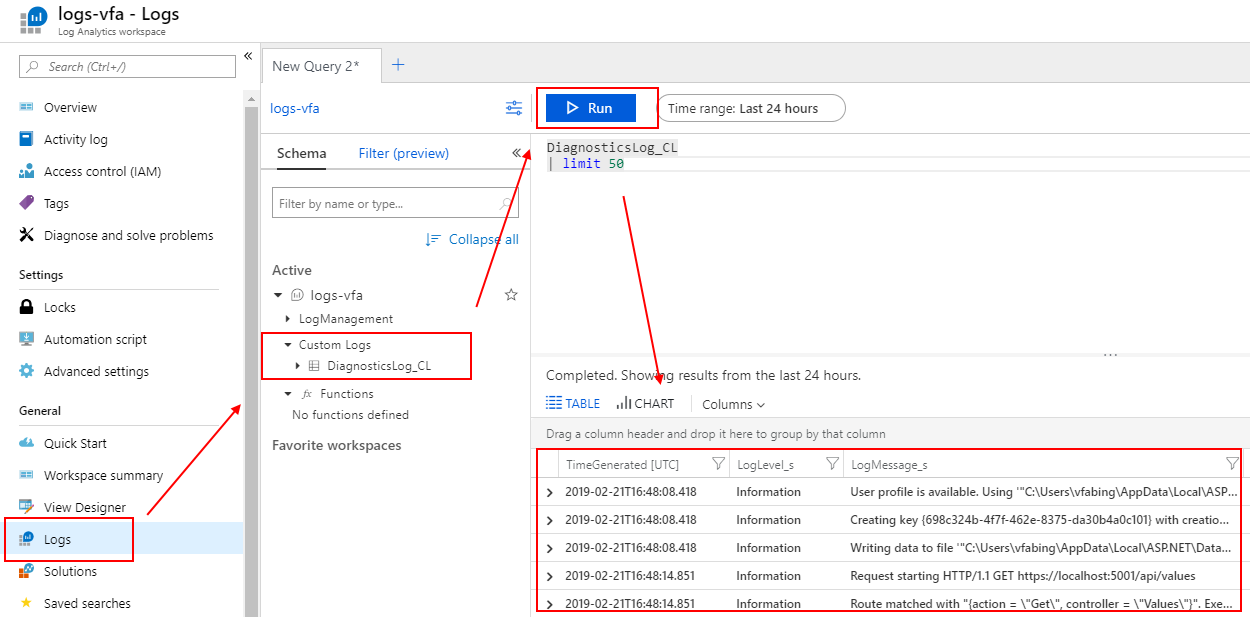The image size is (1250, 617).
Task: Click the Filter by name or type field
Action: click(395, 203)
